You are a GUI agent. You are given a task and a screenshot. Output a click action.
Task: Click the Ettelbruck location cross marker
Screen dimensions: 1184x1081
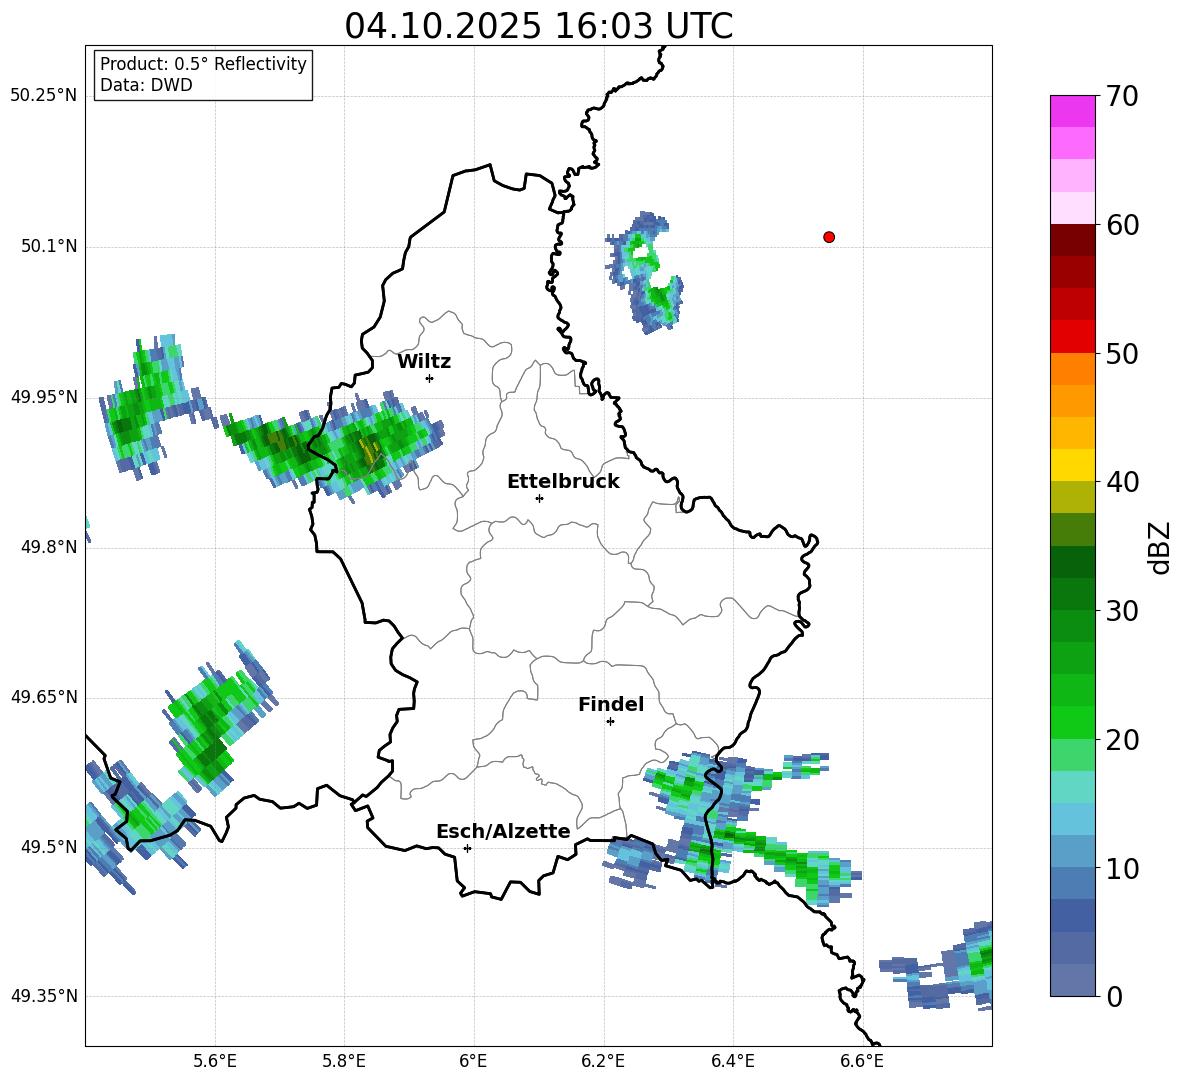click(x=539, y=498)
